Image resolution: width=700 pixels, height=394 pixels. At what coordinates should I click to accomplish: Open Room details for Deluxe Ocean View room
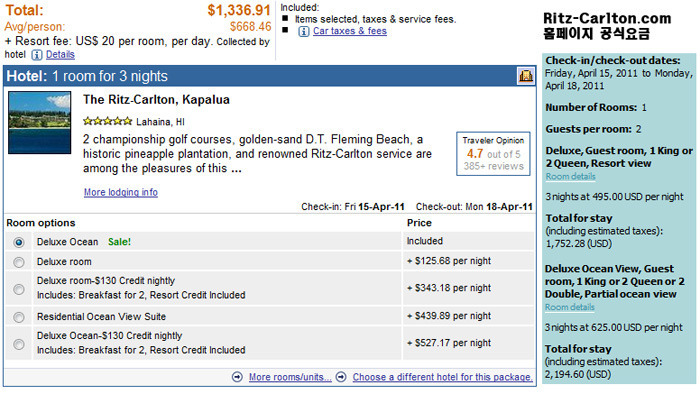[x=570, y=307]
